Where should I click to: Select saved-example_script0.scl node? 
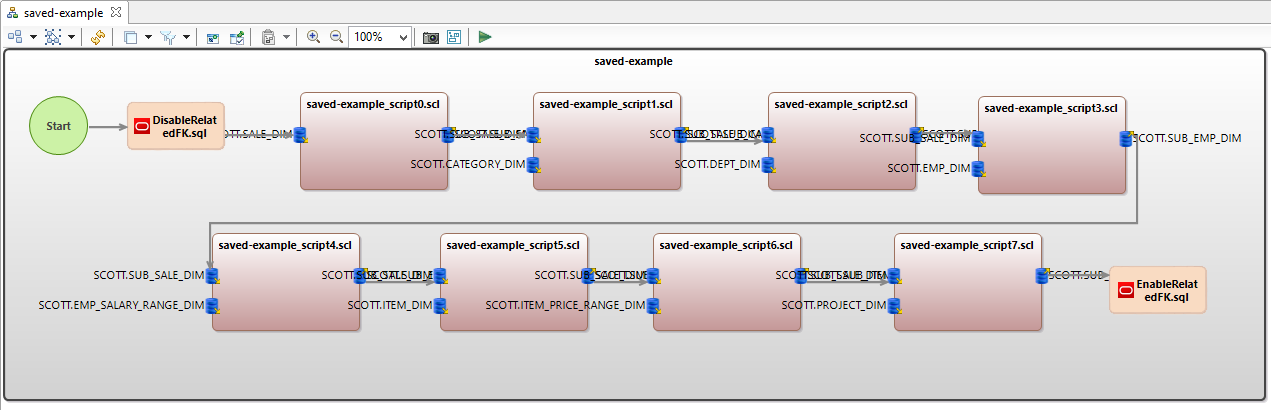[x=375, y=142]
